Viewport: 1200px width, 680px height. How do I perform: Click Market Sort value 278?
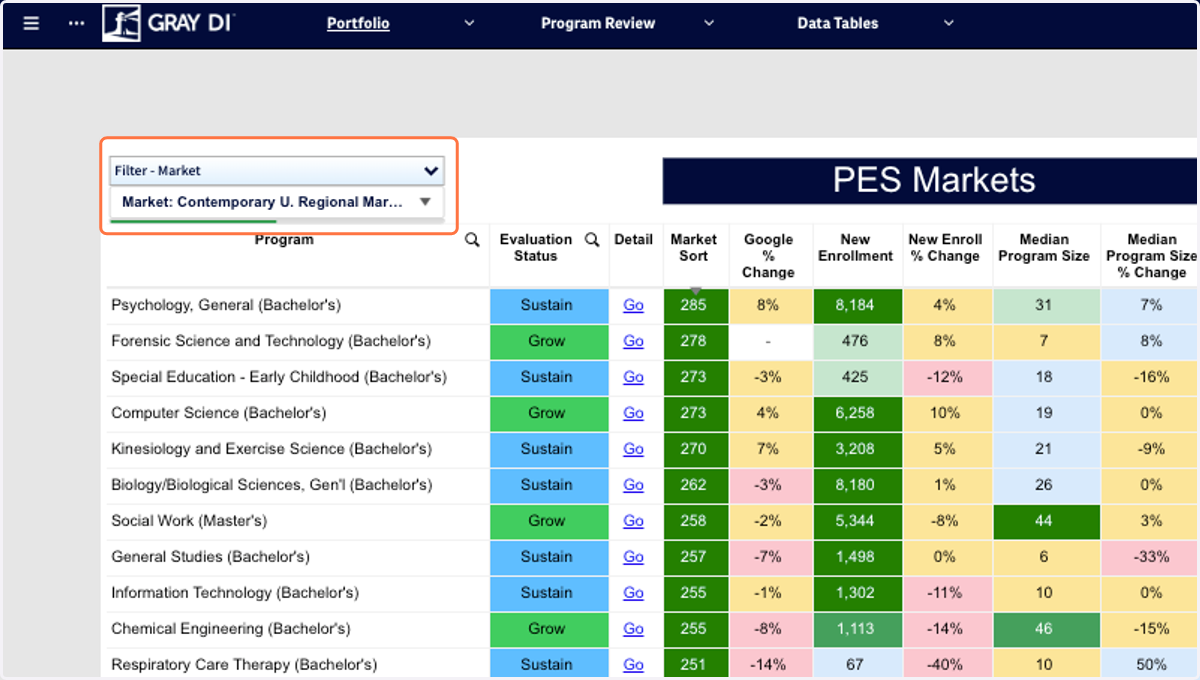click(x=694, y=341)
